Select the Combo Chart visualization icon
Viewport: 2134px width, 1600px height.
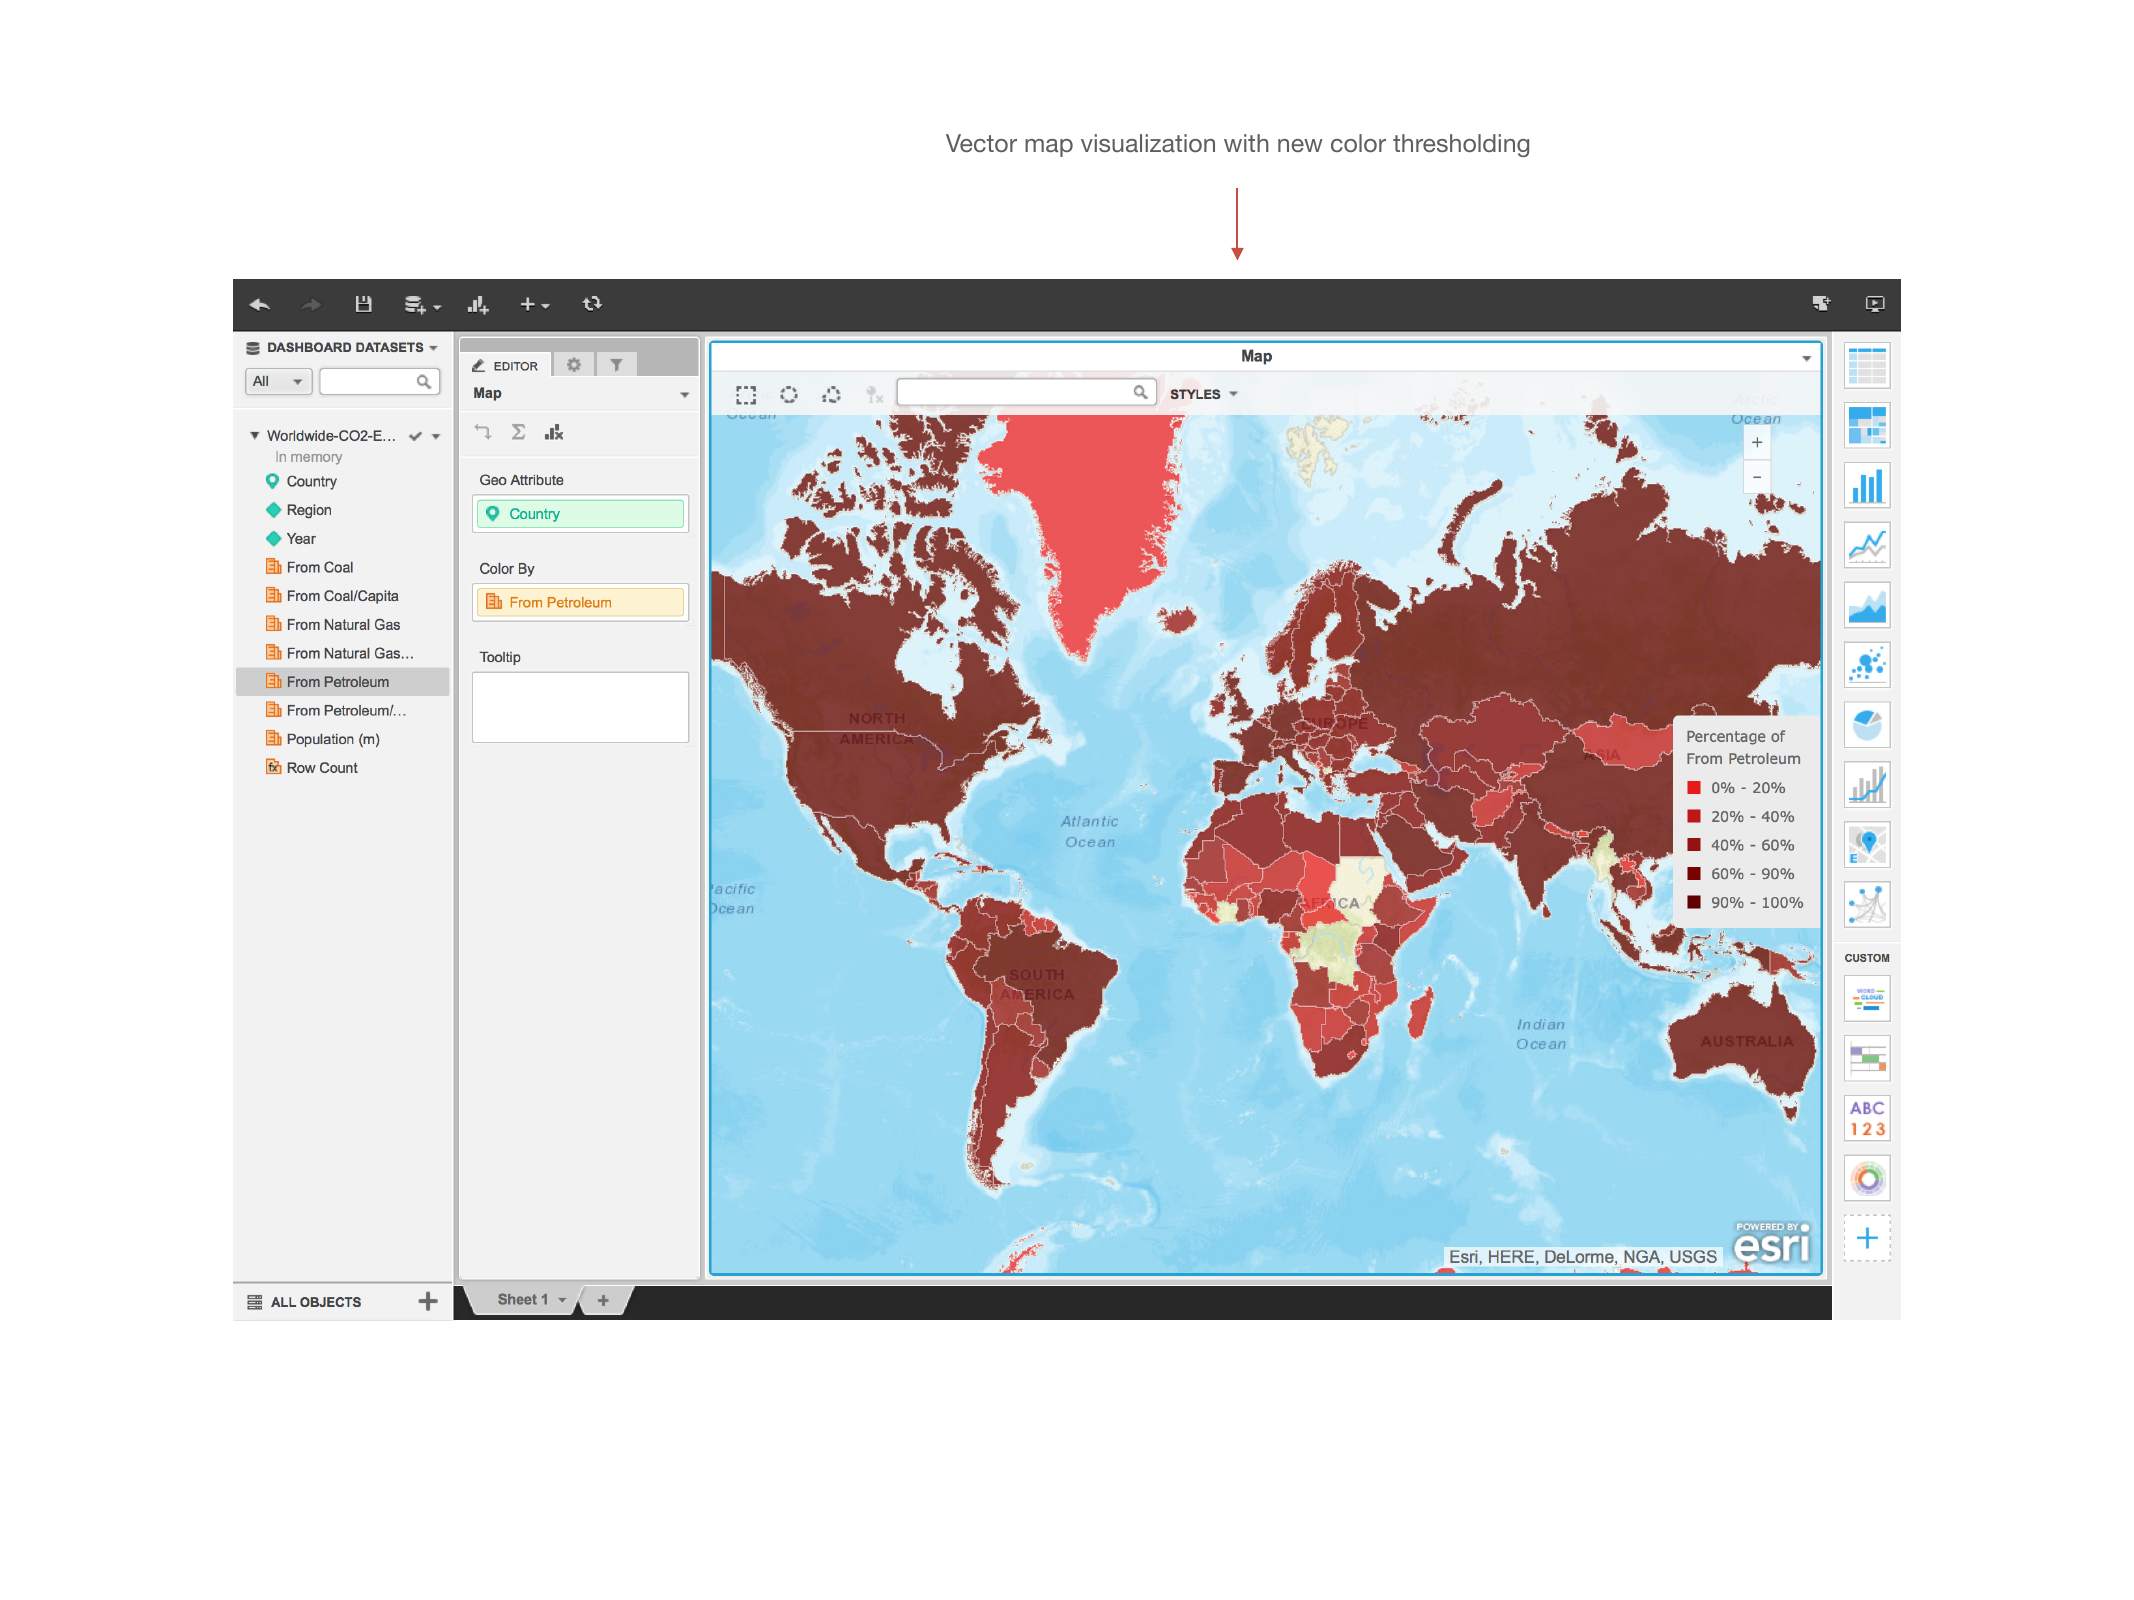pyautogui.click(x=1867, y=785)
